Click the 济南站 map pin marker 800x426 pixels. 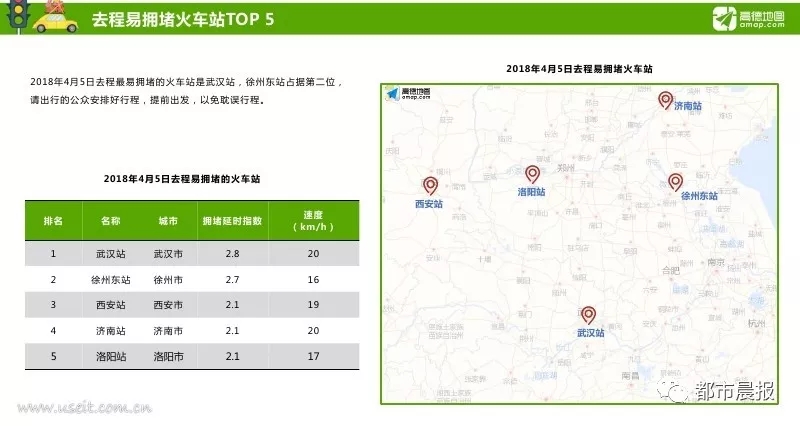pyautogui.click(x=665, y=99)
